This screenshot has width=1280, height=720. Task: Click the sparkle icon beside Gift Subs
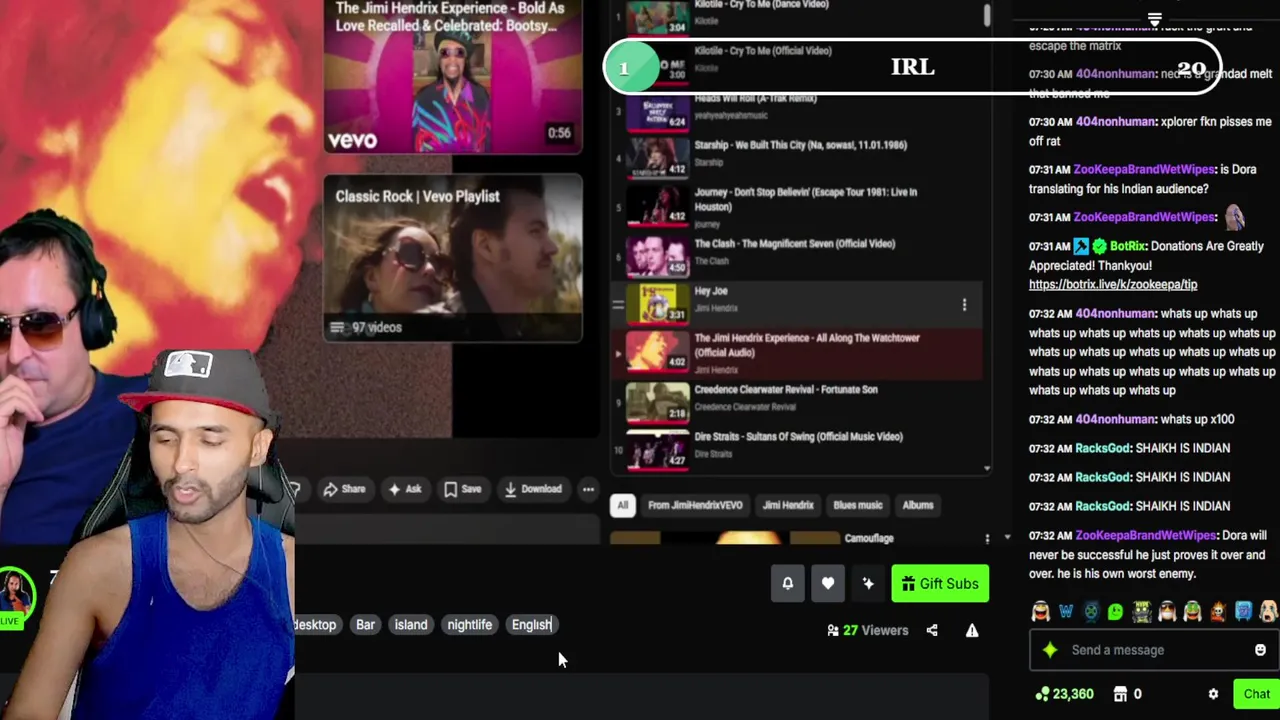868,583
